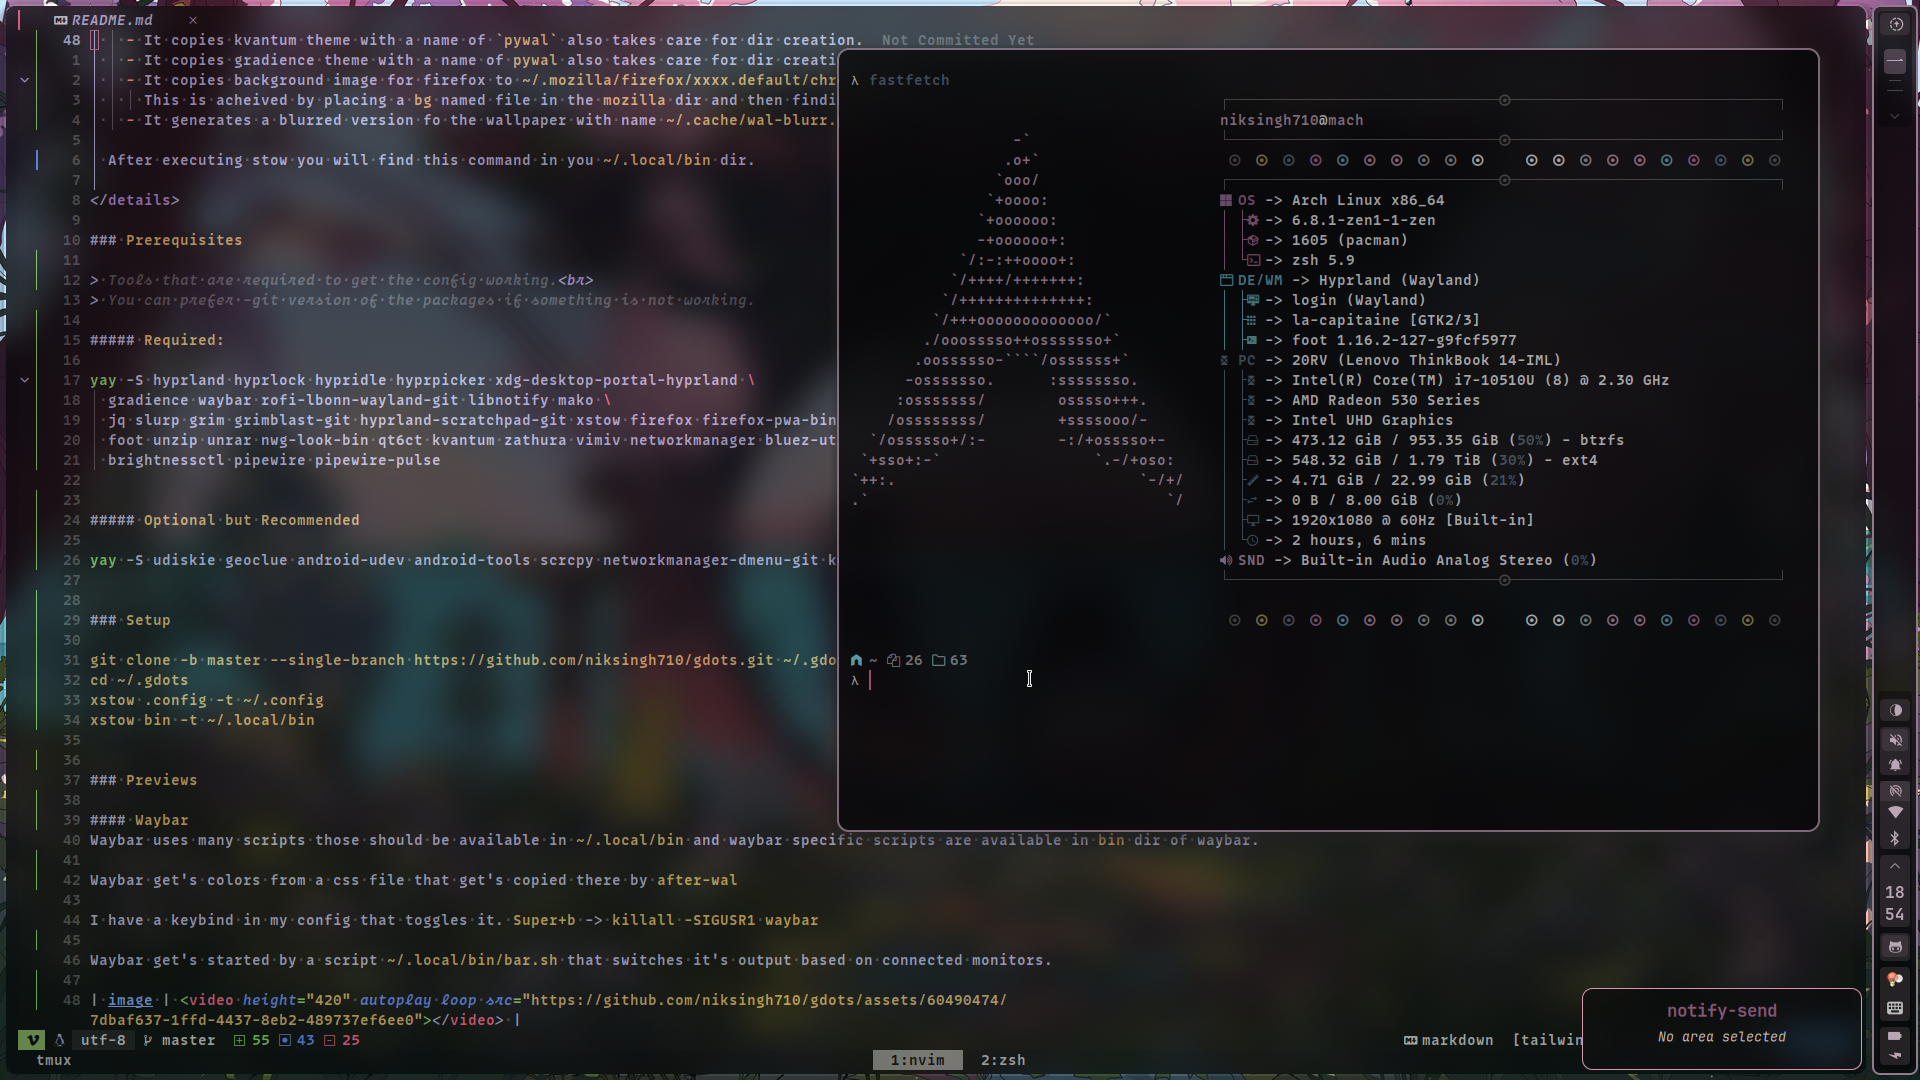Open the GitHub cat icon in Waybar

coord(1895,947)
